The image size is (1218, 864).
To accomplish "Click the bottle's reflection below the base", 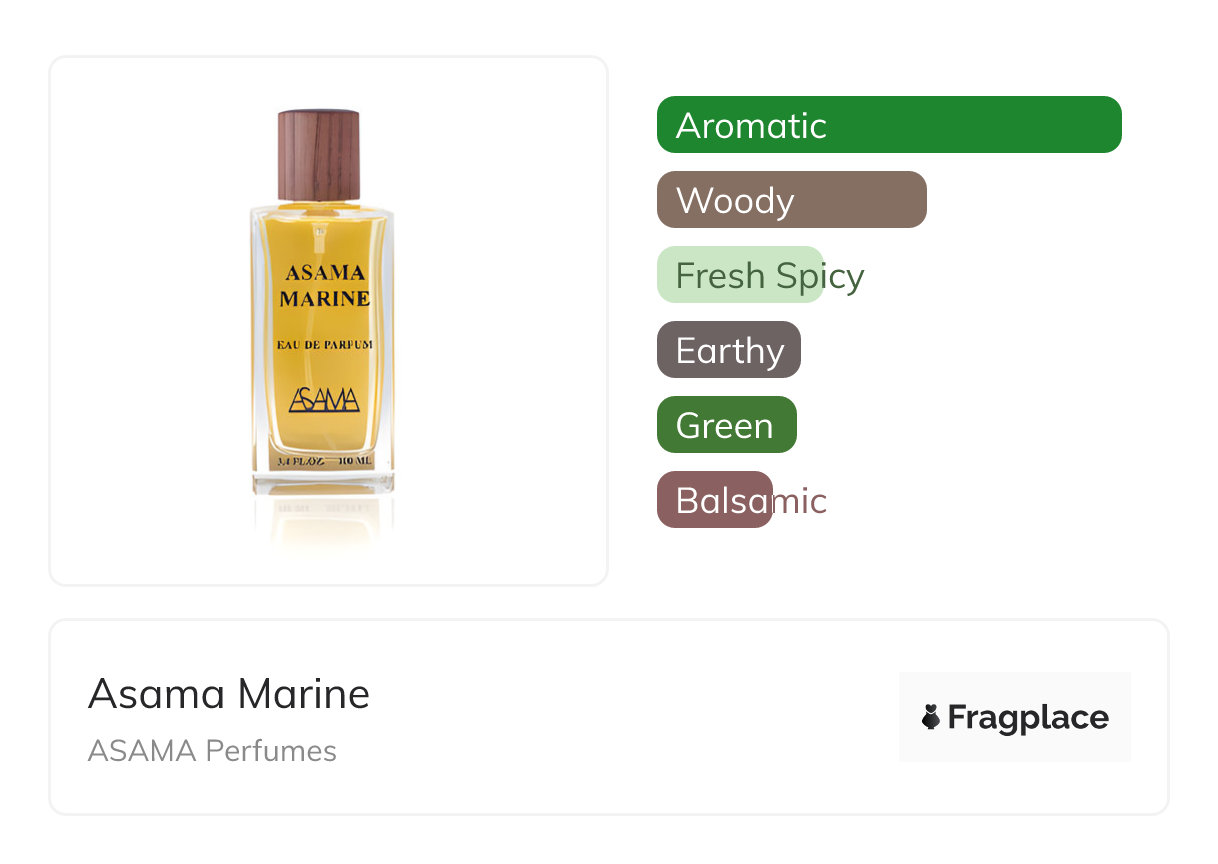I will [x=322, y=520].
